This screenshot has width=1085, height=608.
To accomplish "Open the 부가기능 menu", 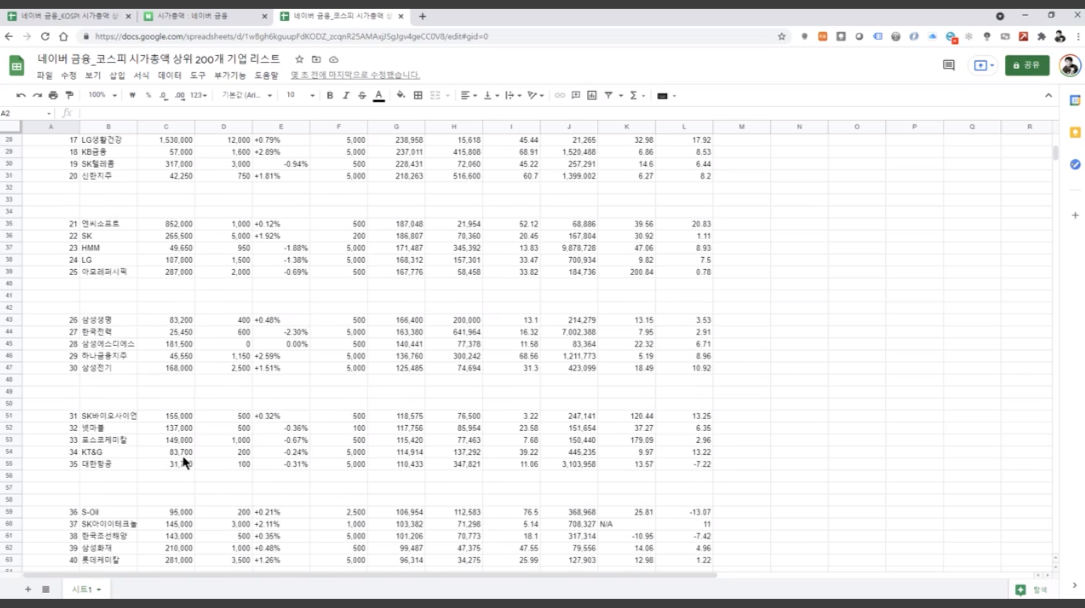I will point(230,75).
